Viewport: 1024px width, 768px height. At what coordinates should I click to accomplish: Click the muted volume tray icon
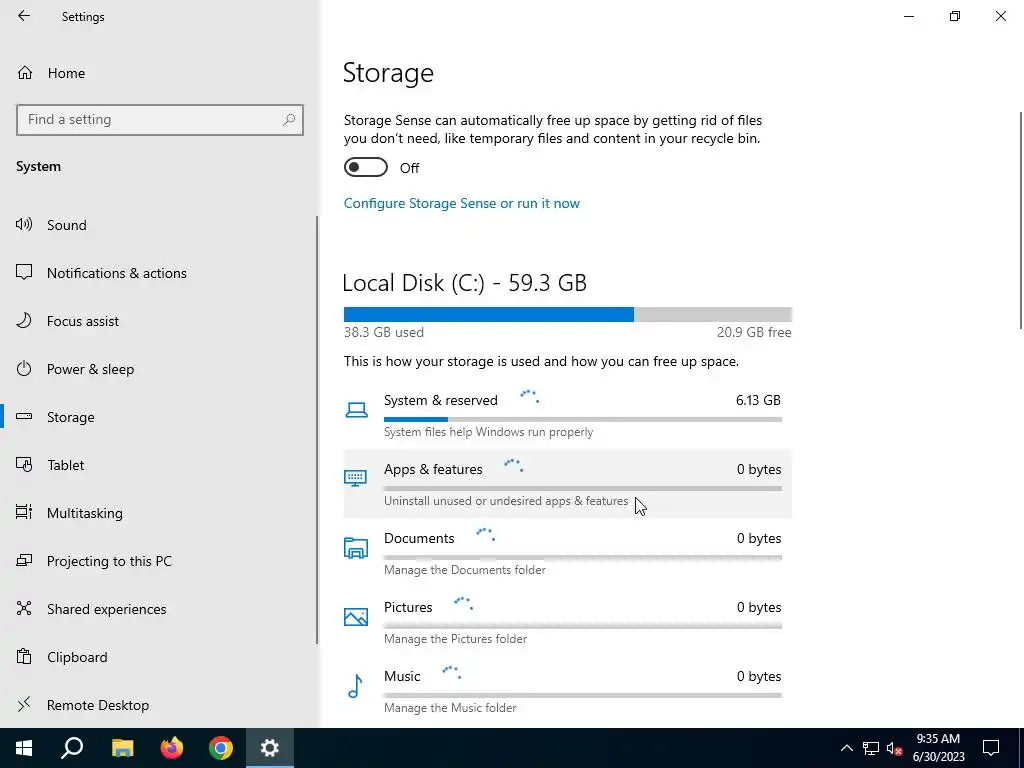[895, 748]
